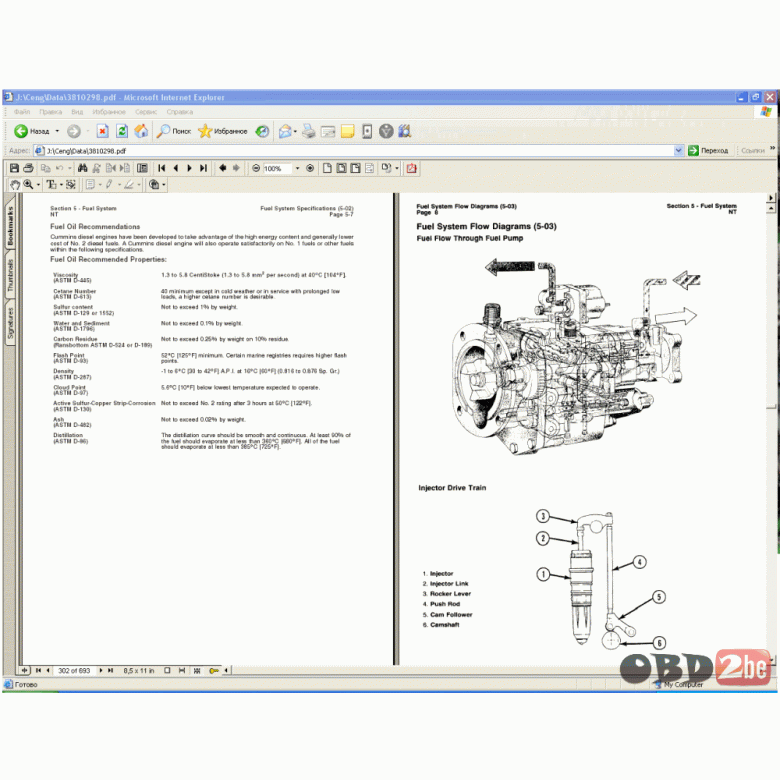Click the red Adobe Acrobat icon

411,168
